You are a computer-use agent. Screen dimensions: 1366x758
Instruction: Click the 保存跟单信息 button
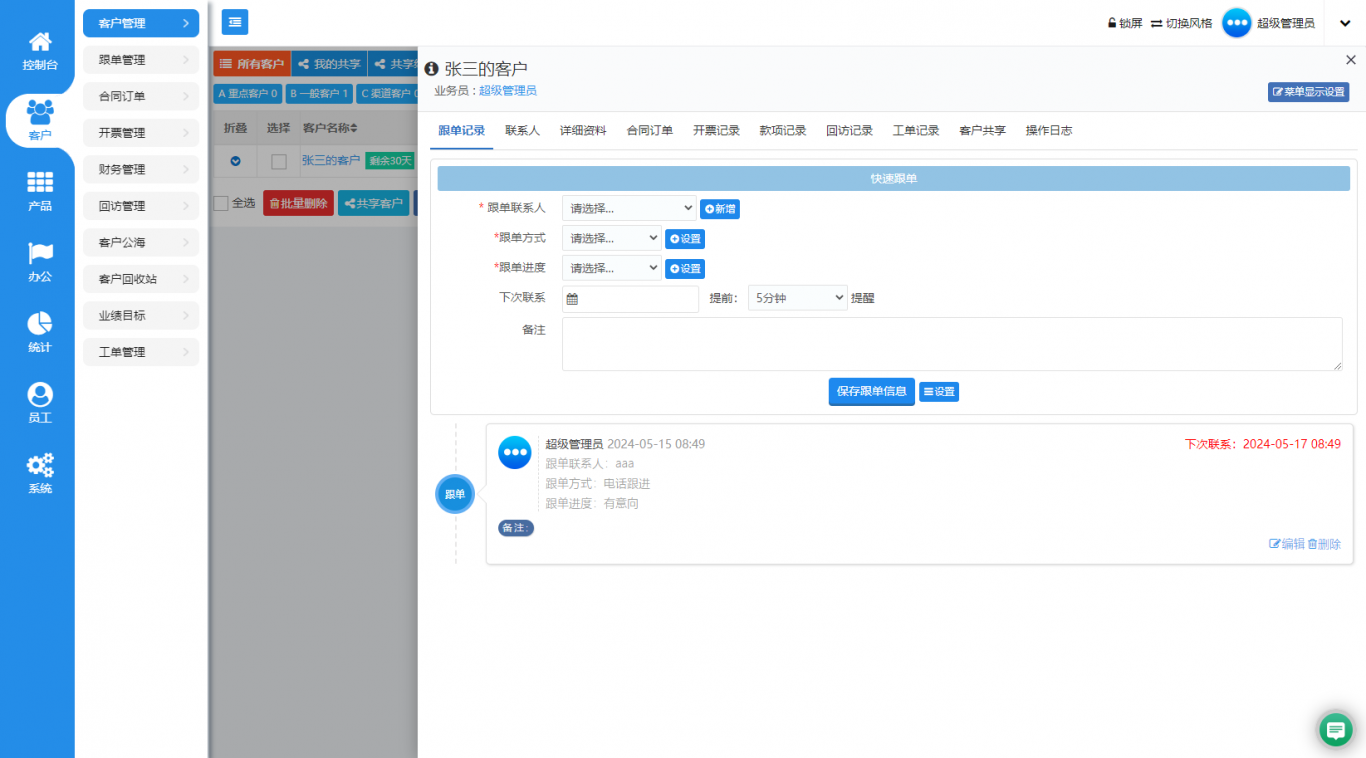[x=871, y=391]
